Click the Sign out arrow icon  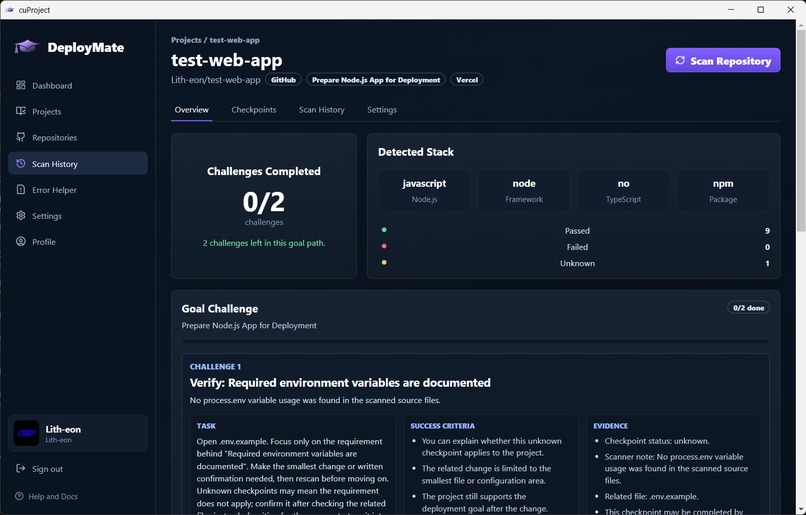[x=21, y=468]
